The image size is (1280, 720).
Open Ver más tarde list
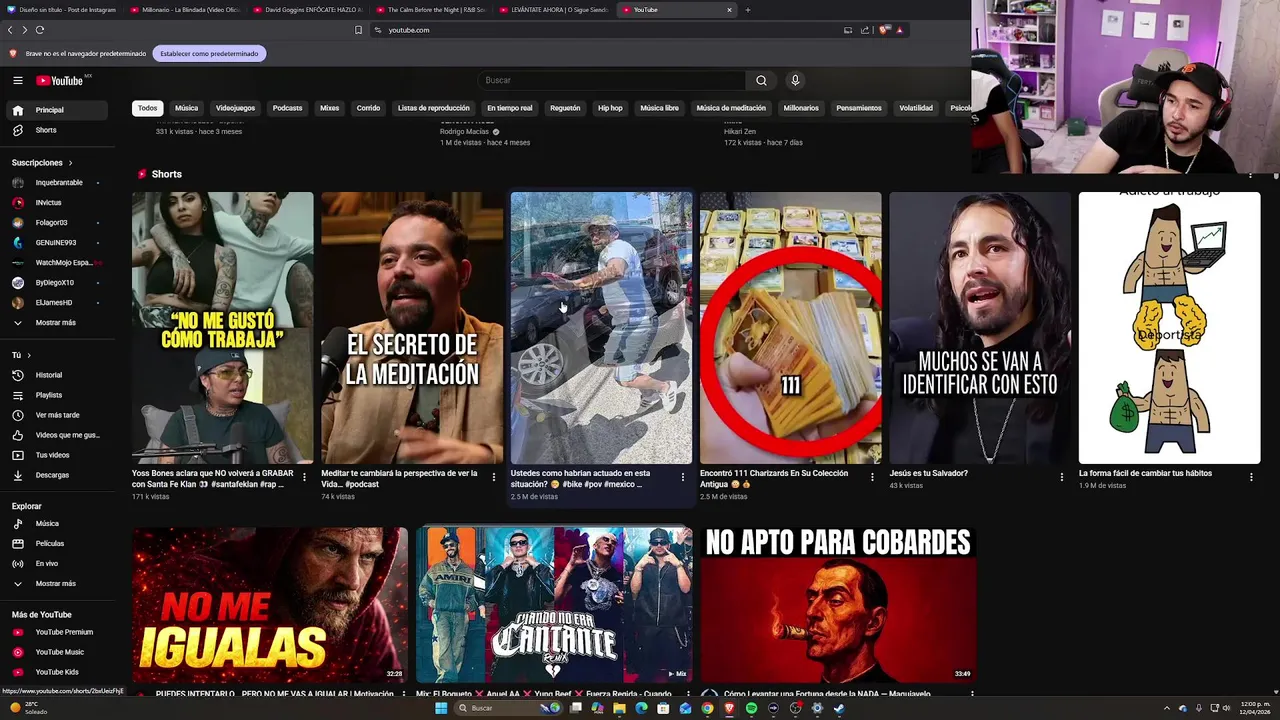pyautogui.click(x=56, y=415)
